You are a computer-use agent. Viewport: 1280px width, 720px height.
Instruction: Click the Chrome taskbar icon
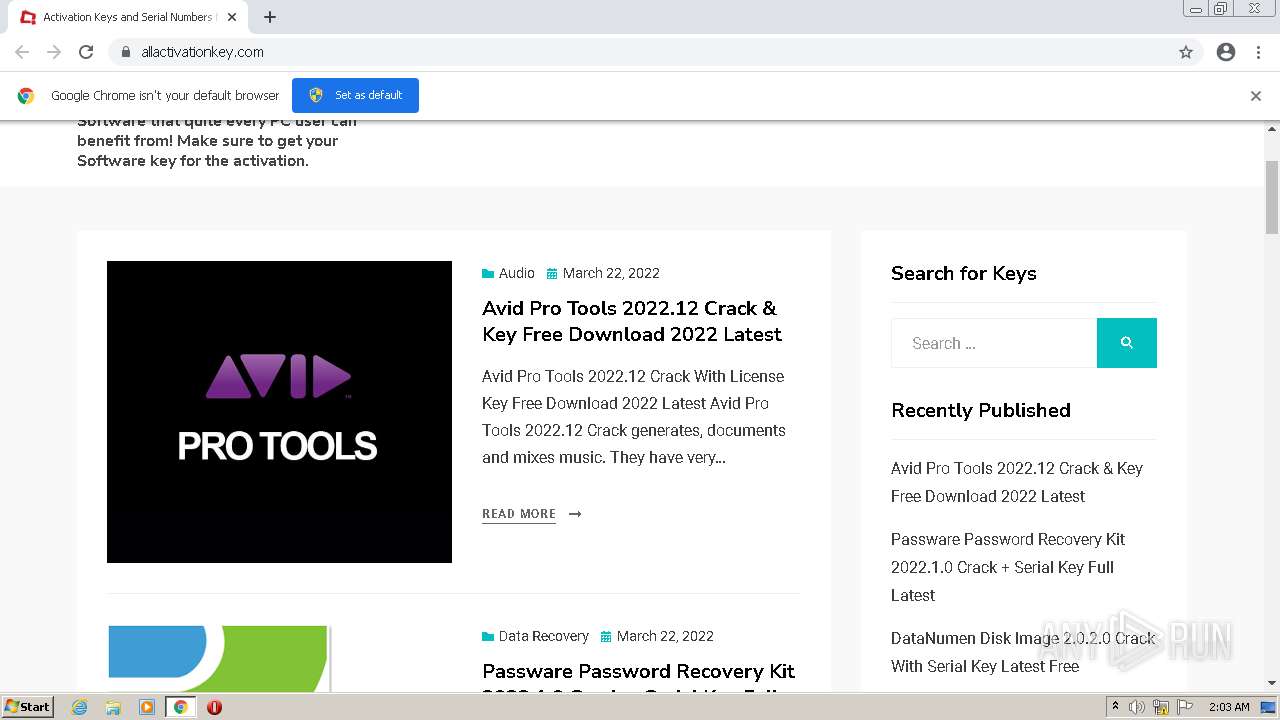180,707
